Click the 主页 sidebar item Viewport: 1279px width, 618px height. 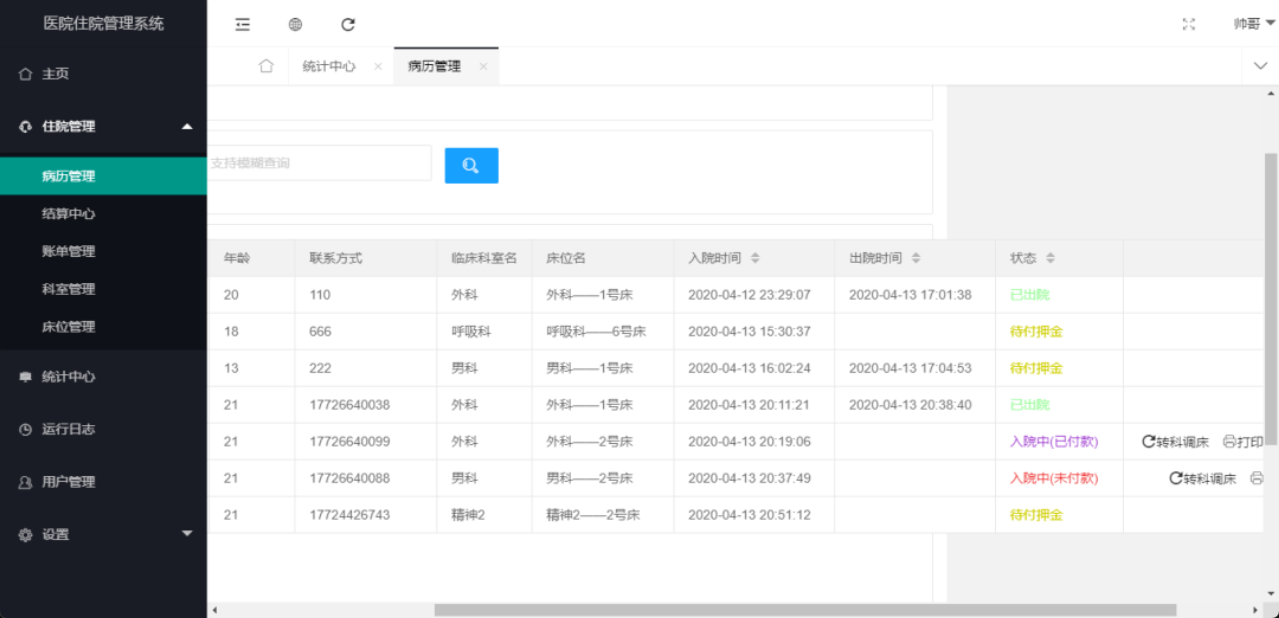click(x=104, y=74)
